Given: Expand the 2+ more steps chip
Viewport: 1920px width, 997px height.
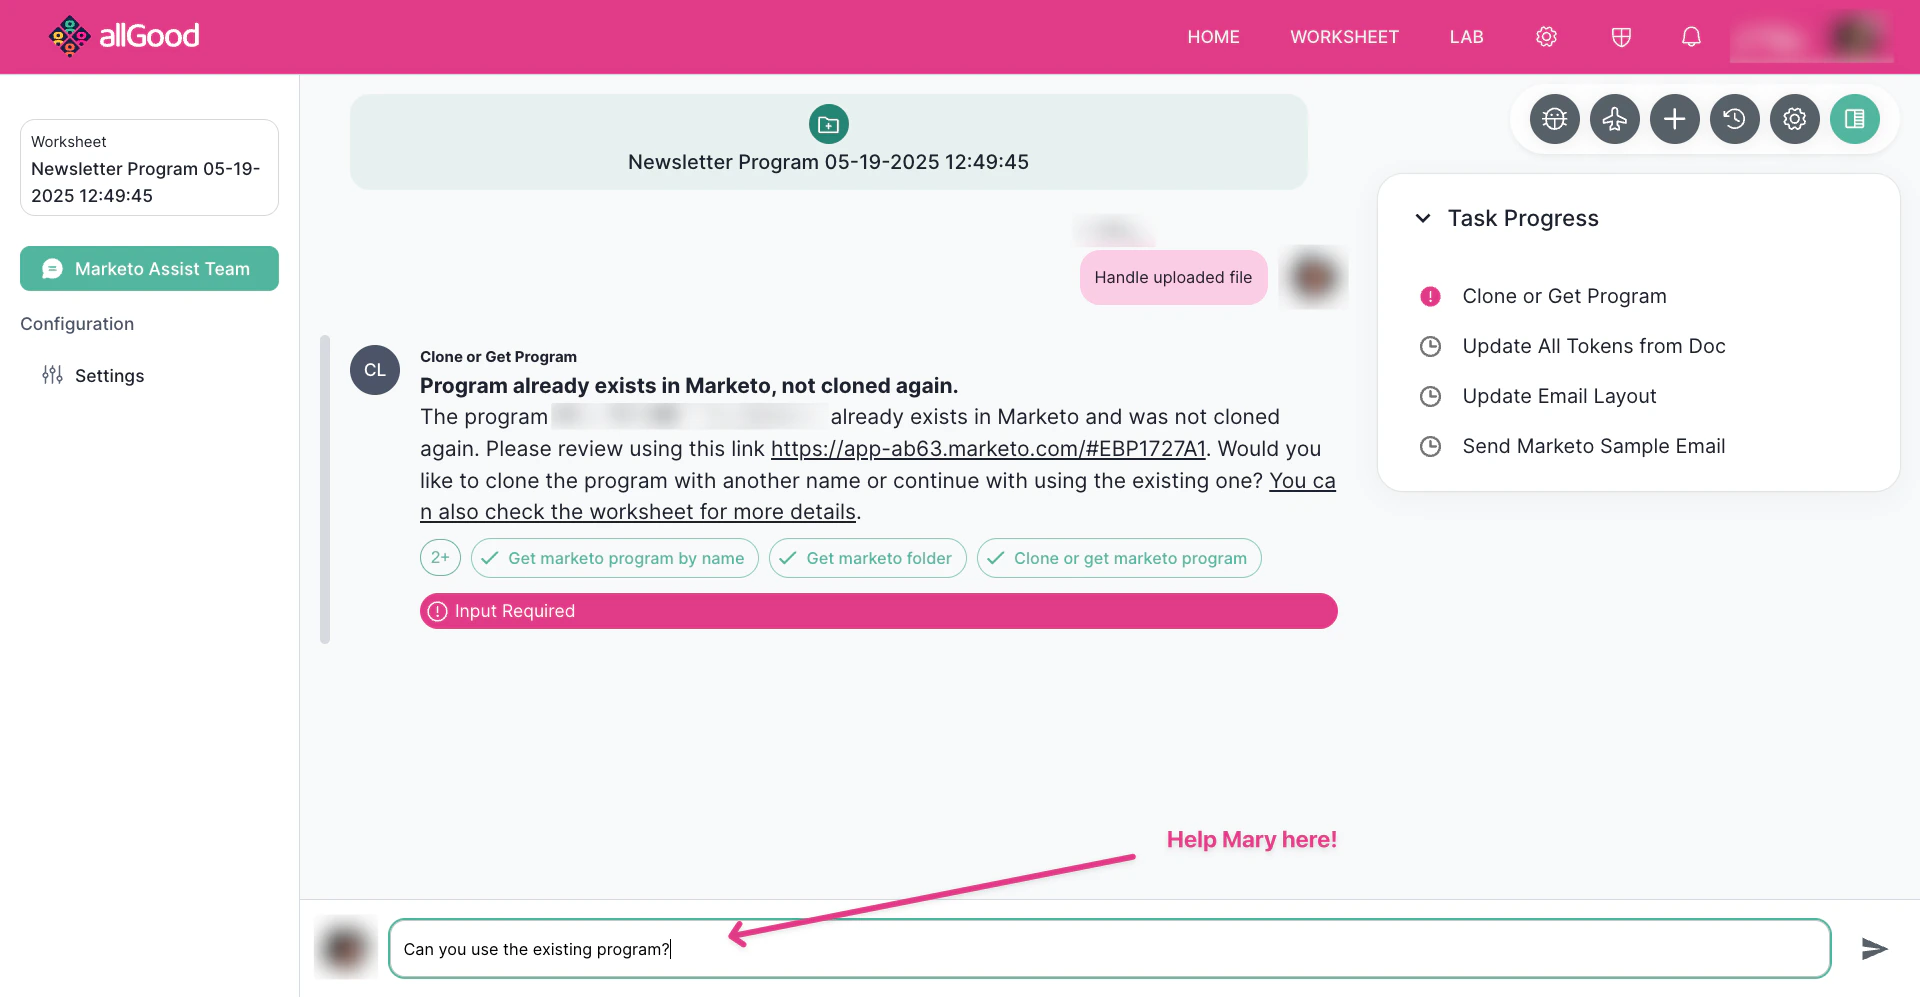Looking at the screenshot, I should coord(440,558).
